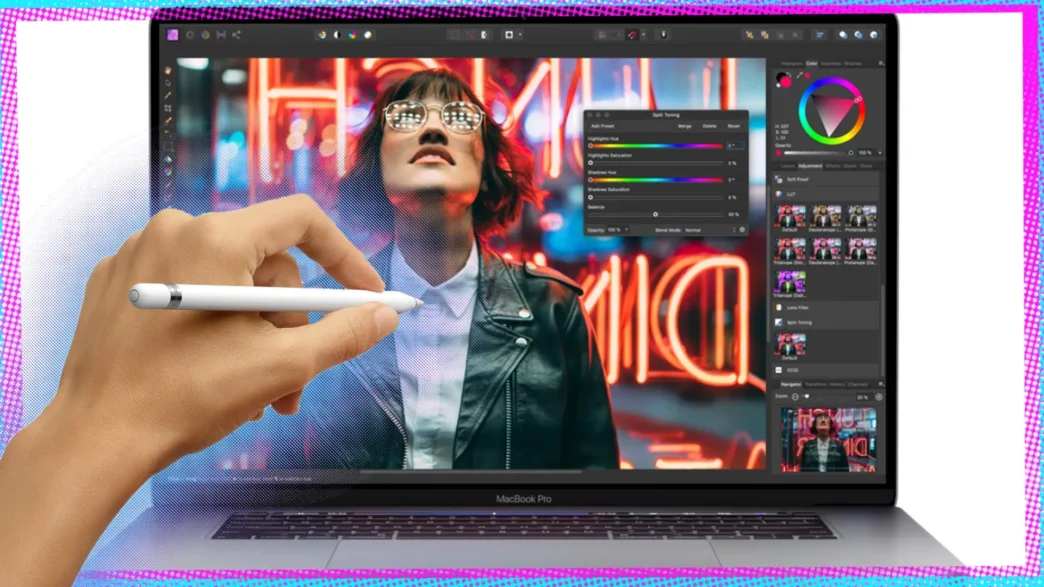The image size is (1044, 587).
Task: Pick the color picker eyedropper icon
Action: pos(800,76)
